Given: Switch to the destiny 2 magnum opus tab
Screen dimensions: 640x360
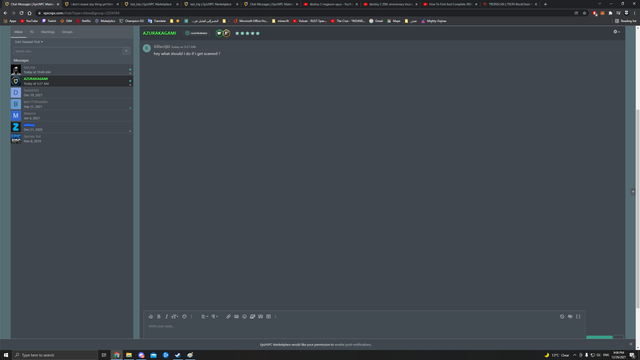Looking at the screenshot, I should tap(330, 4).
